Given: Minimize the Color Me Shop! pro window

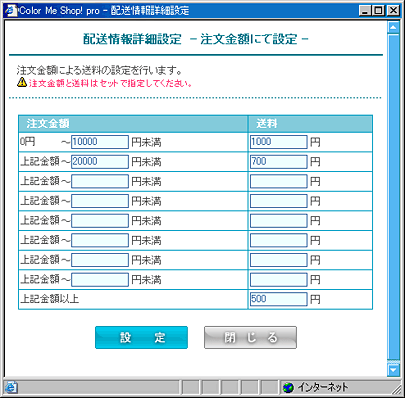Looking at the screenshot, I should coord(365,11).
